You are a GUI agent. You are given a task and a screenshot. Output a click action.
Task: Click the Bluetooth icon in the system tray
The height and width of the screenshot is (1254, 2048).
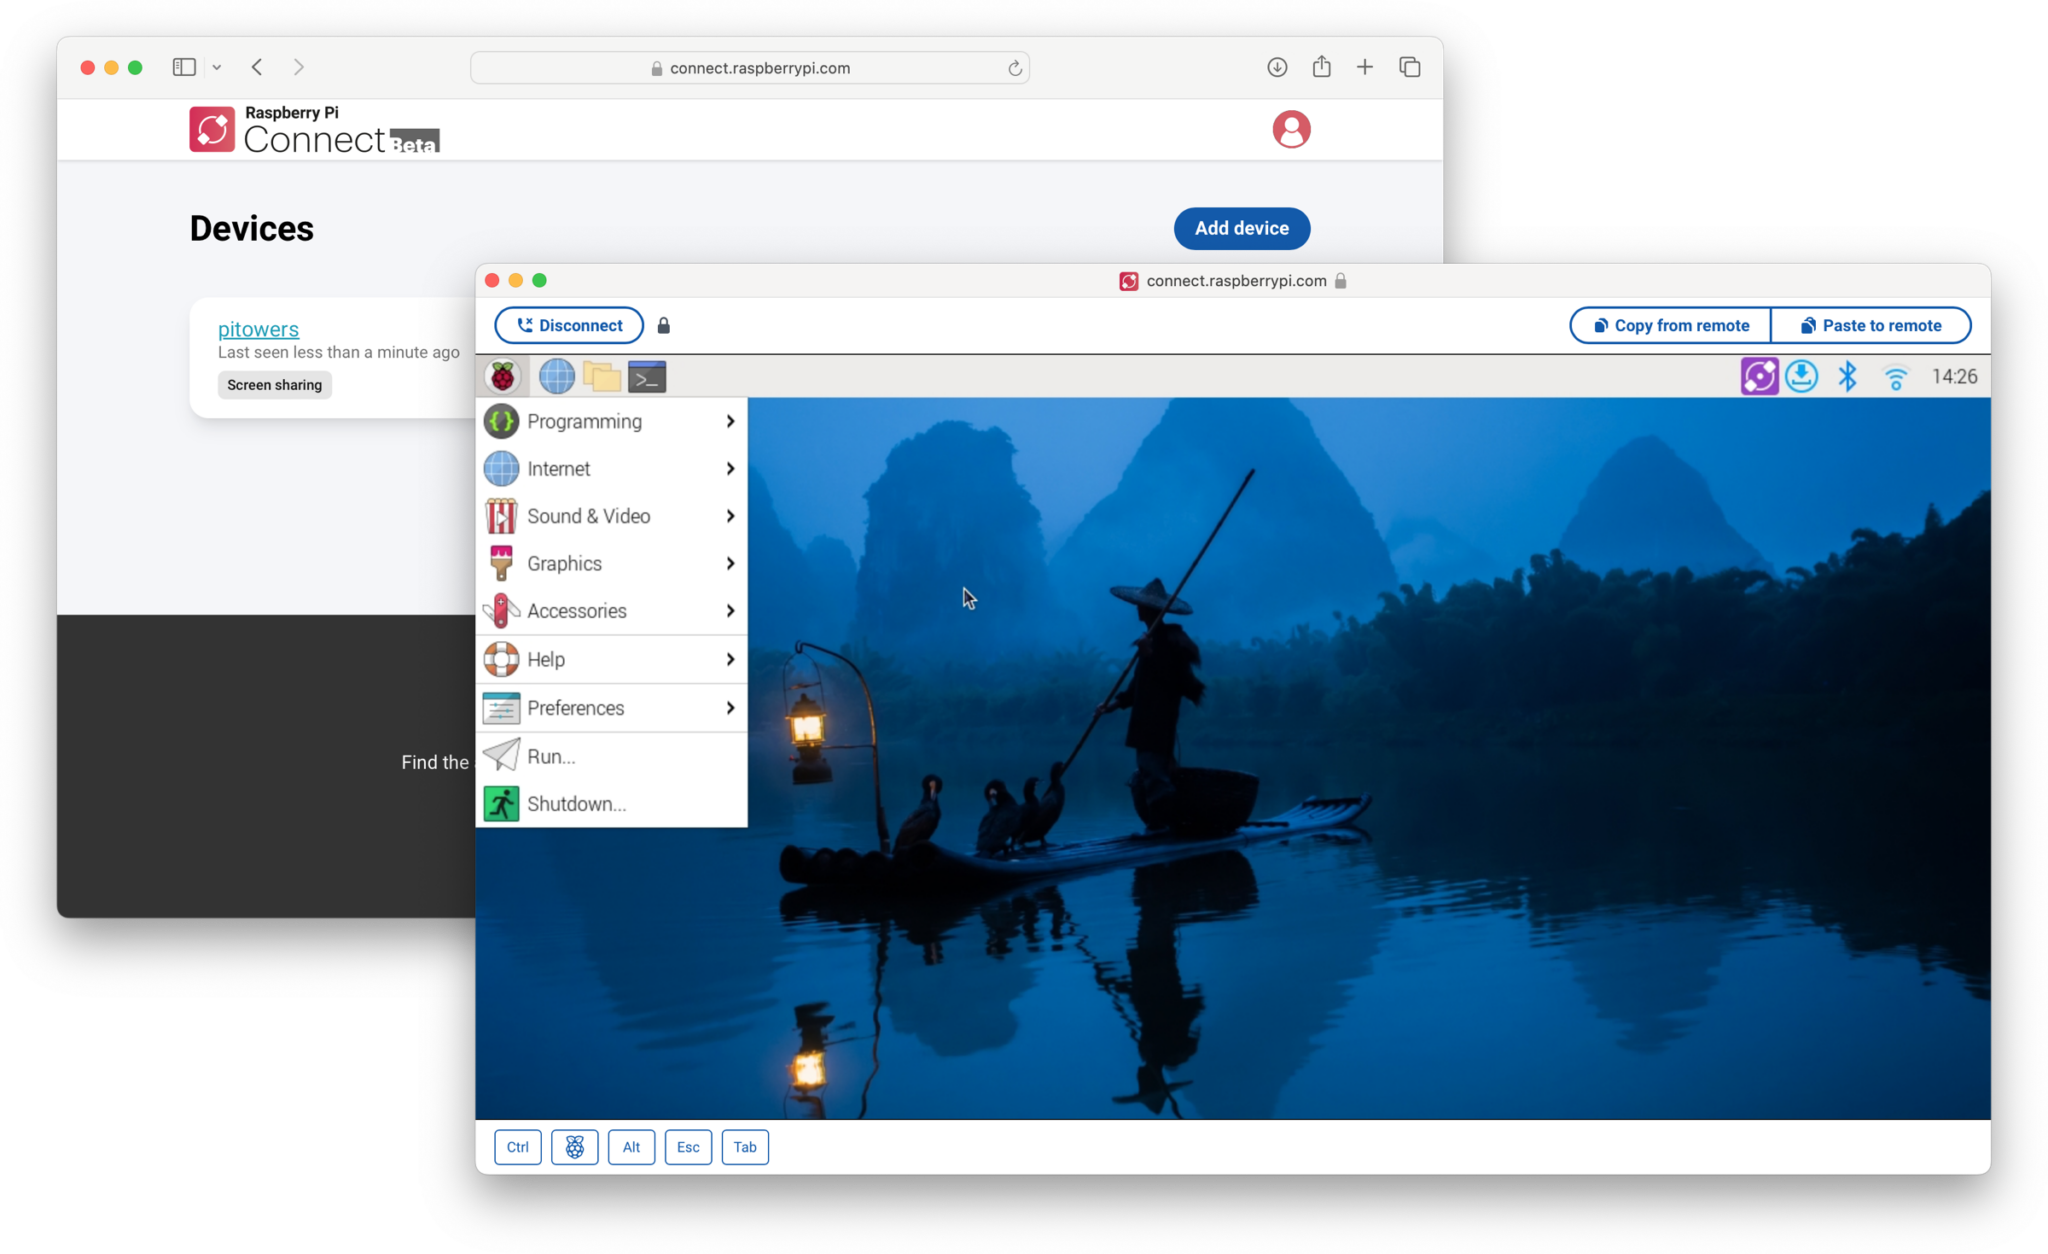(x=1847, y=375)
